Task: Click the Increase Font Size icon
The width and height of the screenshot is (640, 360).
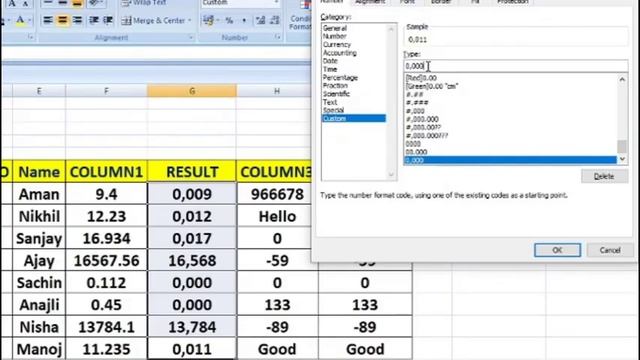Action: point(12,4)
